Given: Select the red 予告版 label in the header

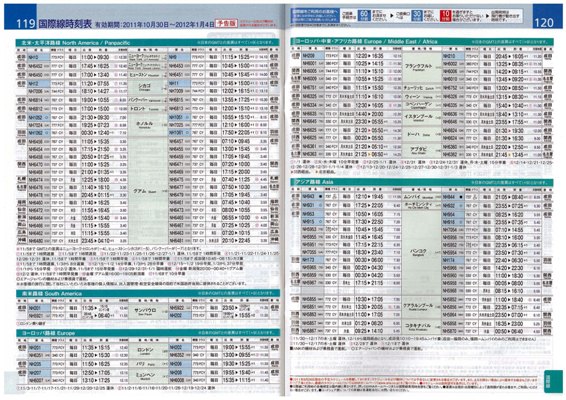Looking at the screenshot, I should coord(226,23).
